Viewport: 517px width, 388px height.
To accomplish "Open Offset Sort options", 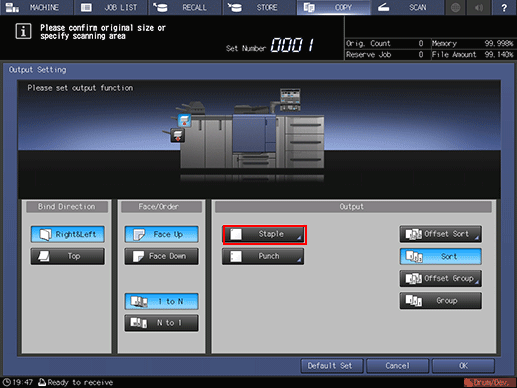I will [441, 234].
